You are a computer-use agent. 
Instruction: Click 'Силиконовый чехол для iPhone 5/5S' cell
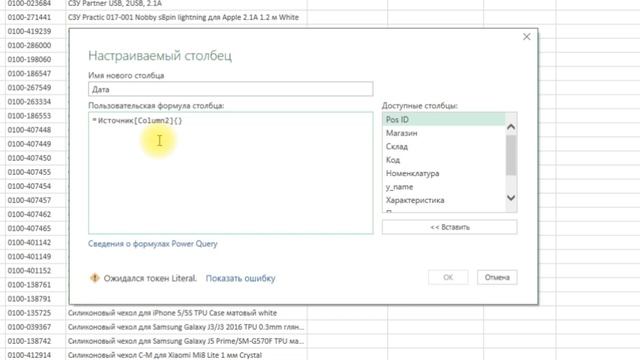[186, 313]
